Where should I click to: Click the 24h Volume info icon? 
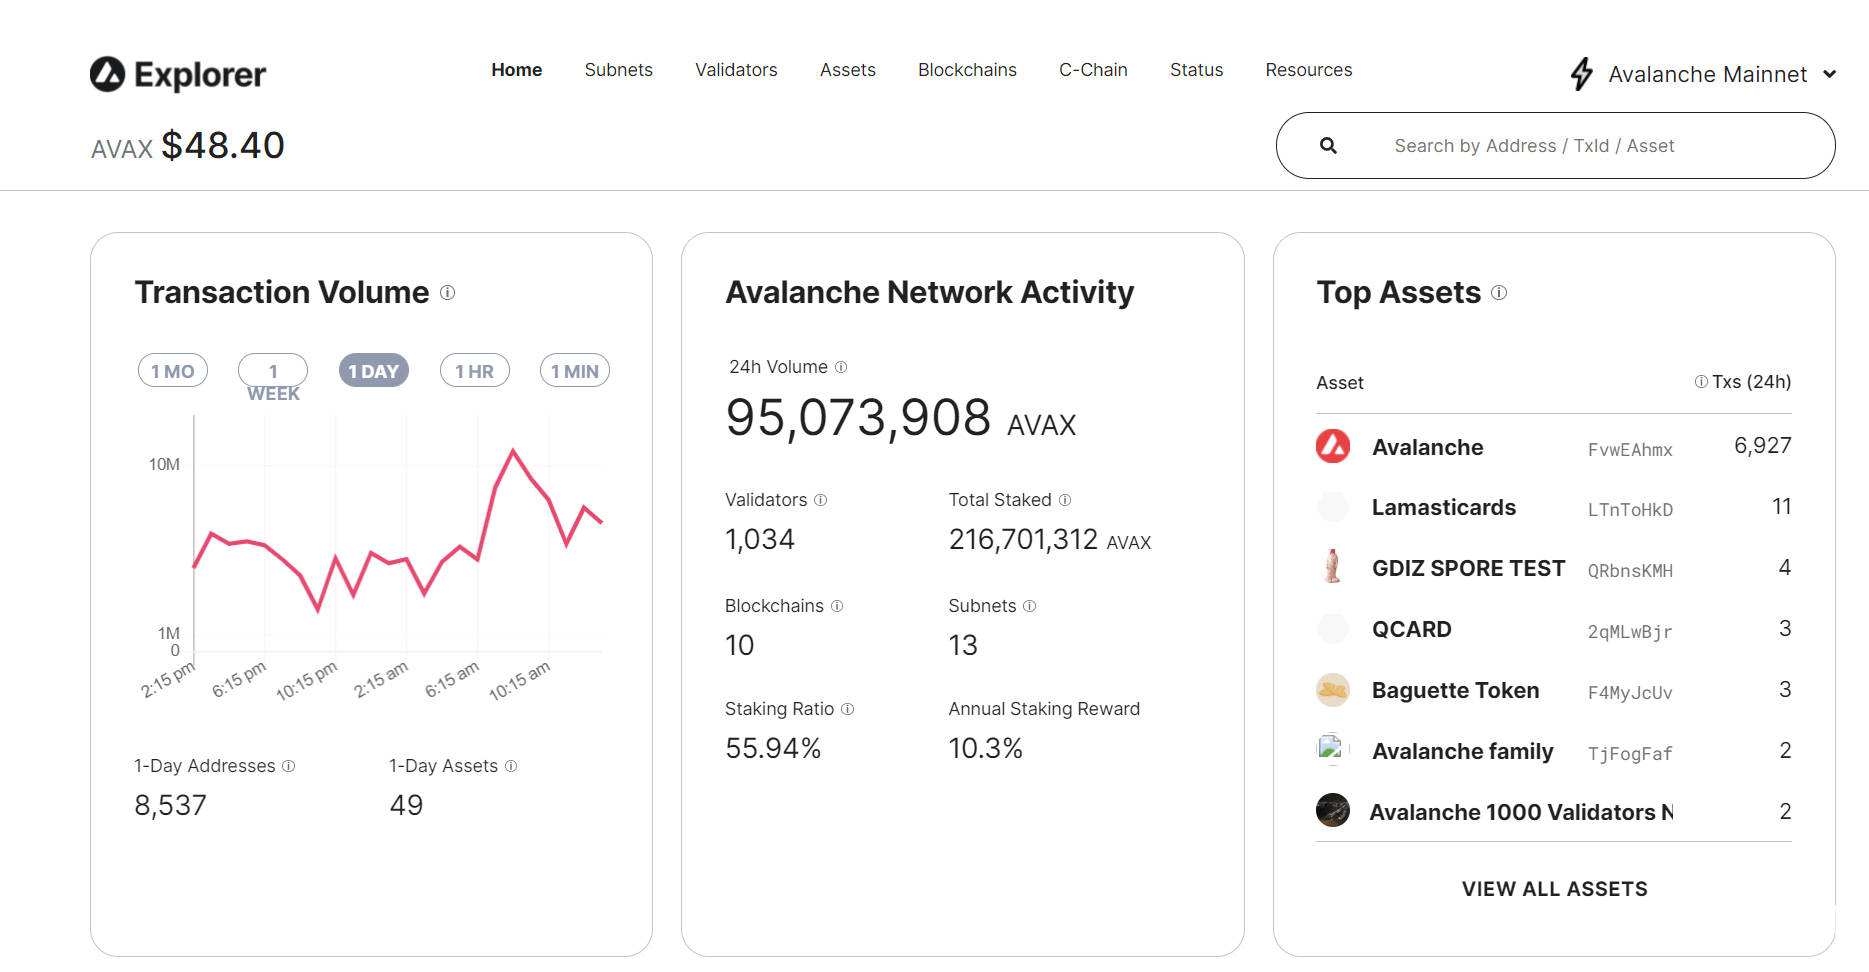[841, 367]
